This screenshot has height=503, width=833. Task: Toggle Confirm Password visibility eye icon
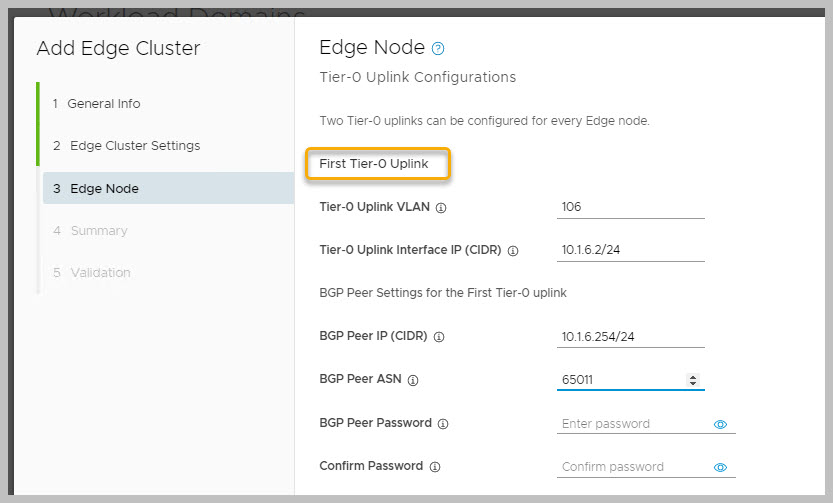coord(720,467)
